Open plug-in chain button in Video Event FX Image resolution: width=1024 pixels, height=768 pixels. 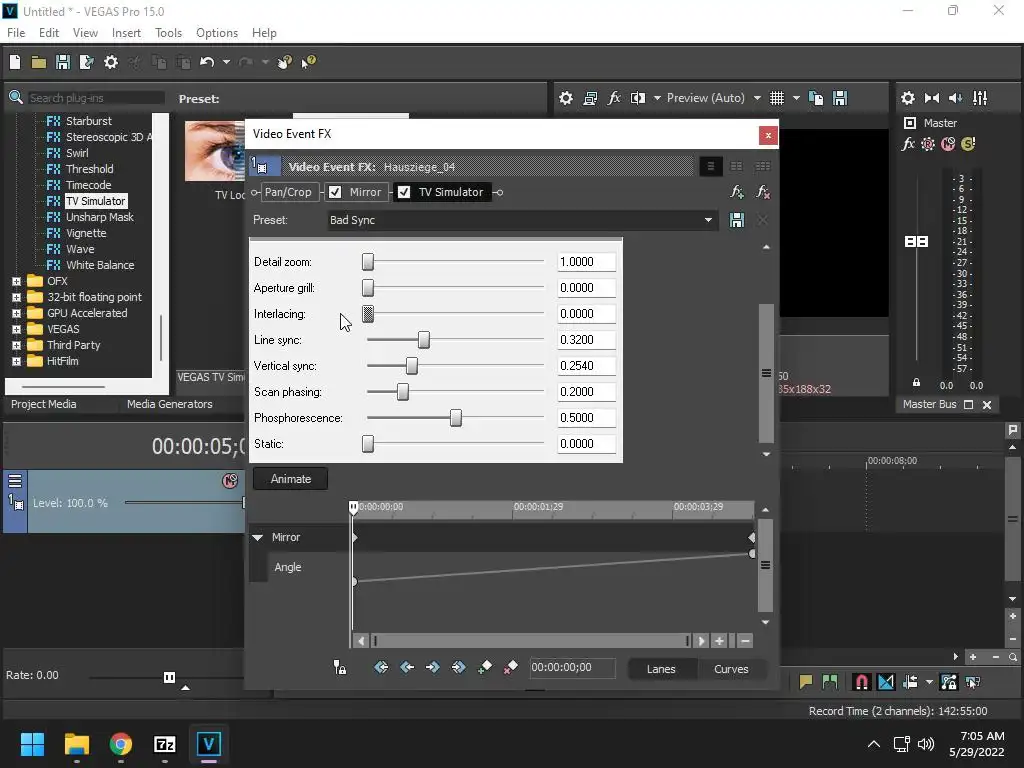[737, 192]
